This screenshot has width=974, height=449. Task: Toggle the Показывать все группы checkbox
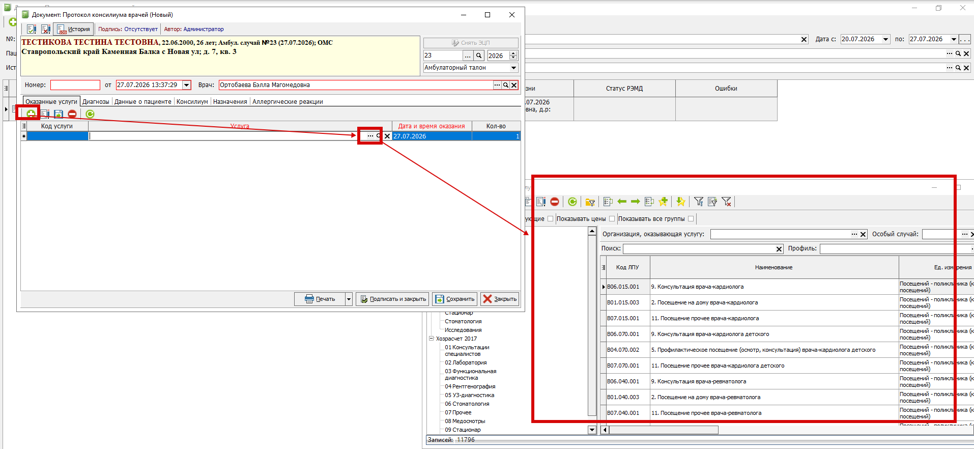pos(691,219)
